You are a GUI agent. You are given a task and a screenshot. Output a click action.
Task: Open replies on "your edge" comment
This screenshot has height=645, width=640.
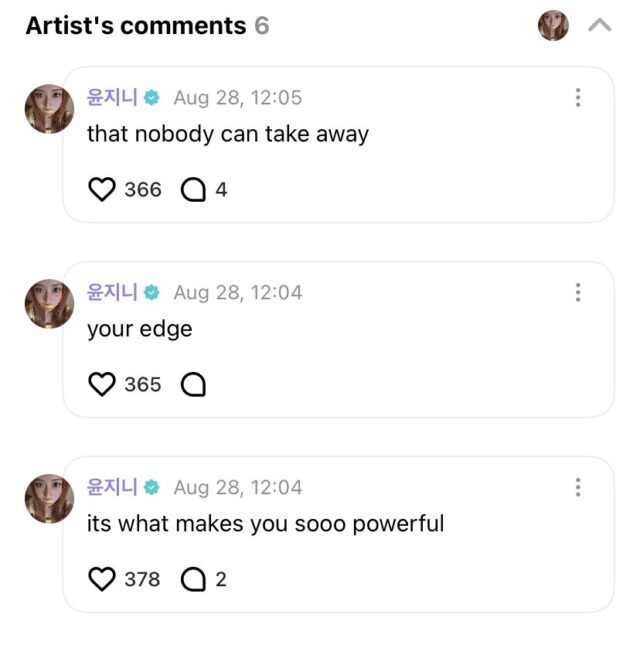coord(193,384)
